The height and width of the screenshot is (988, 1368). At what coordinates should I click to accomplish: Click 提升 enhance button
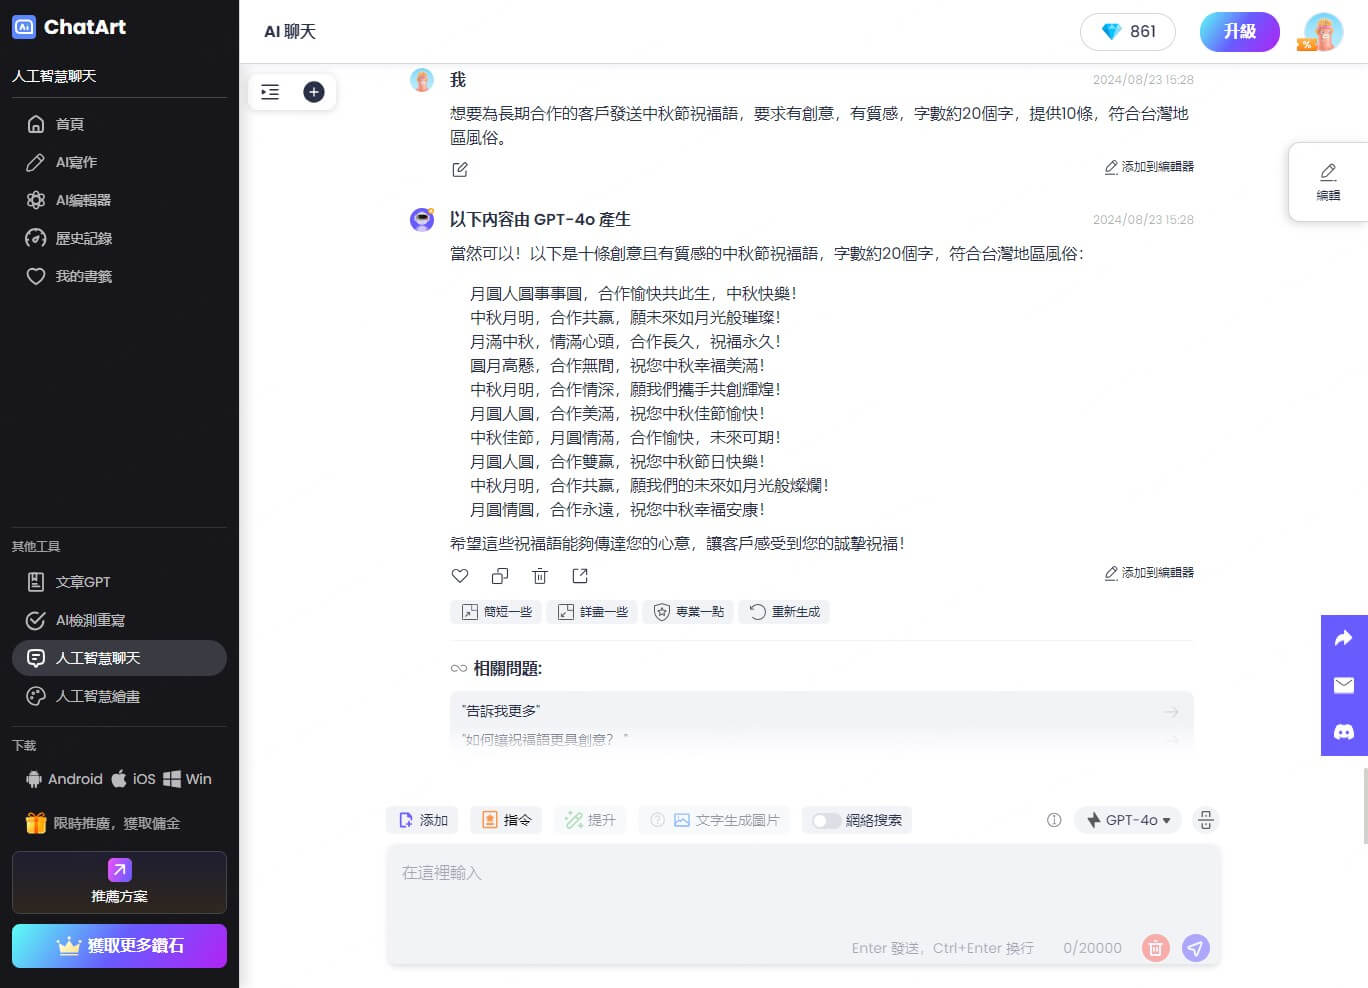pyautogui.click(x=590, y=820)
